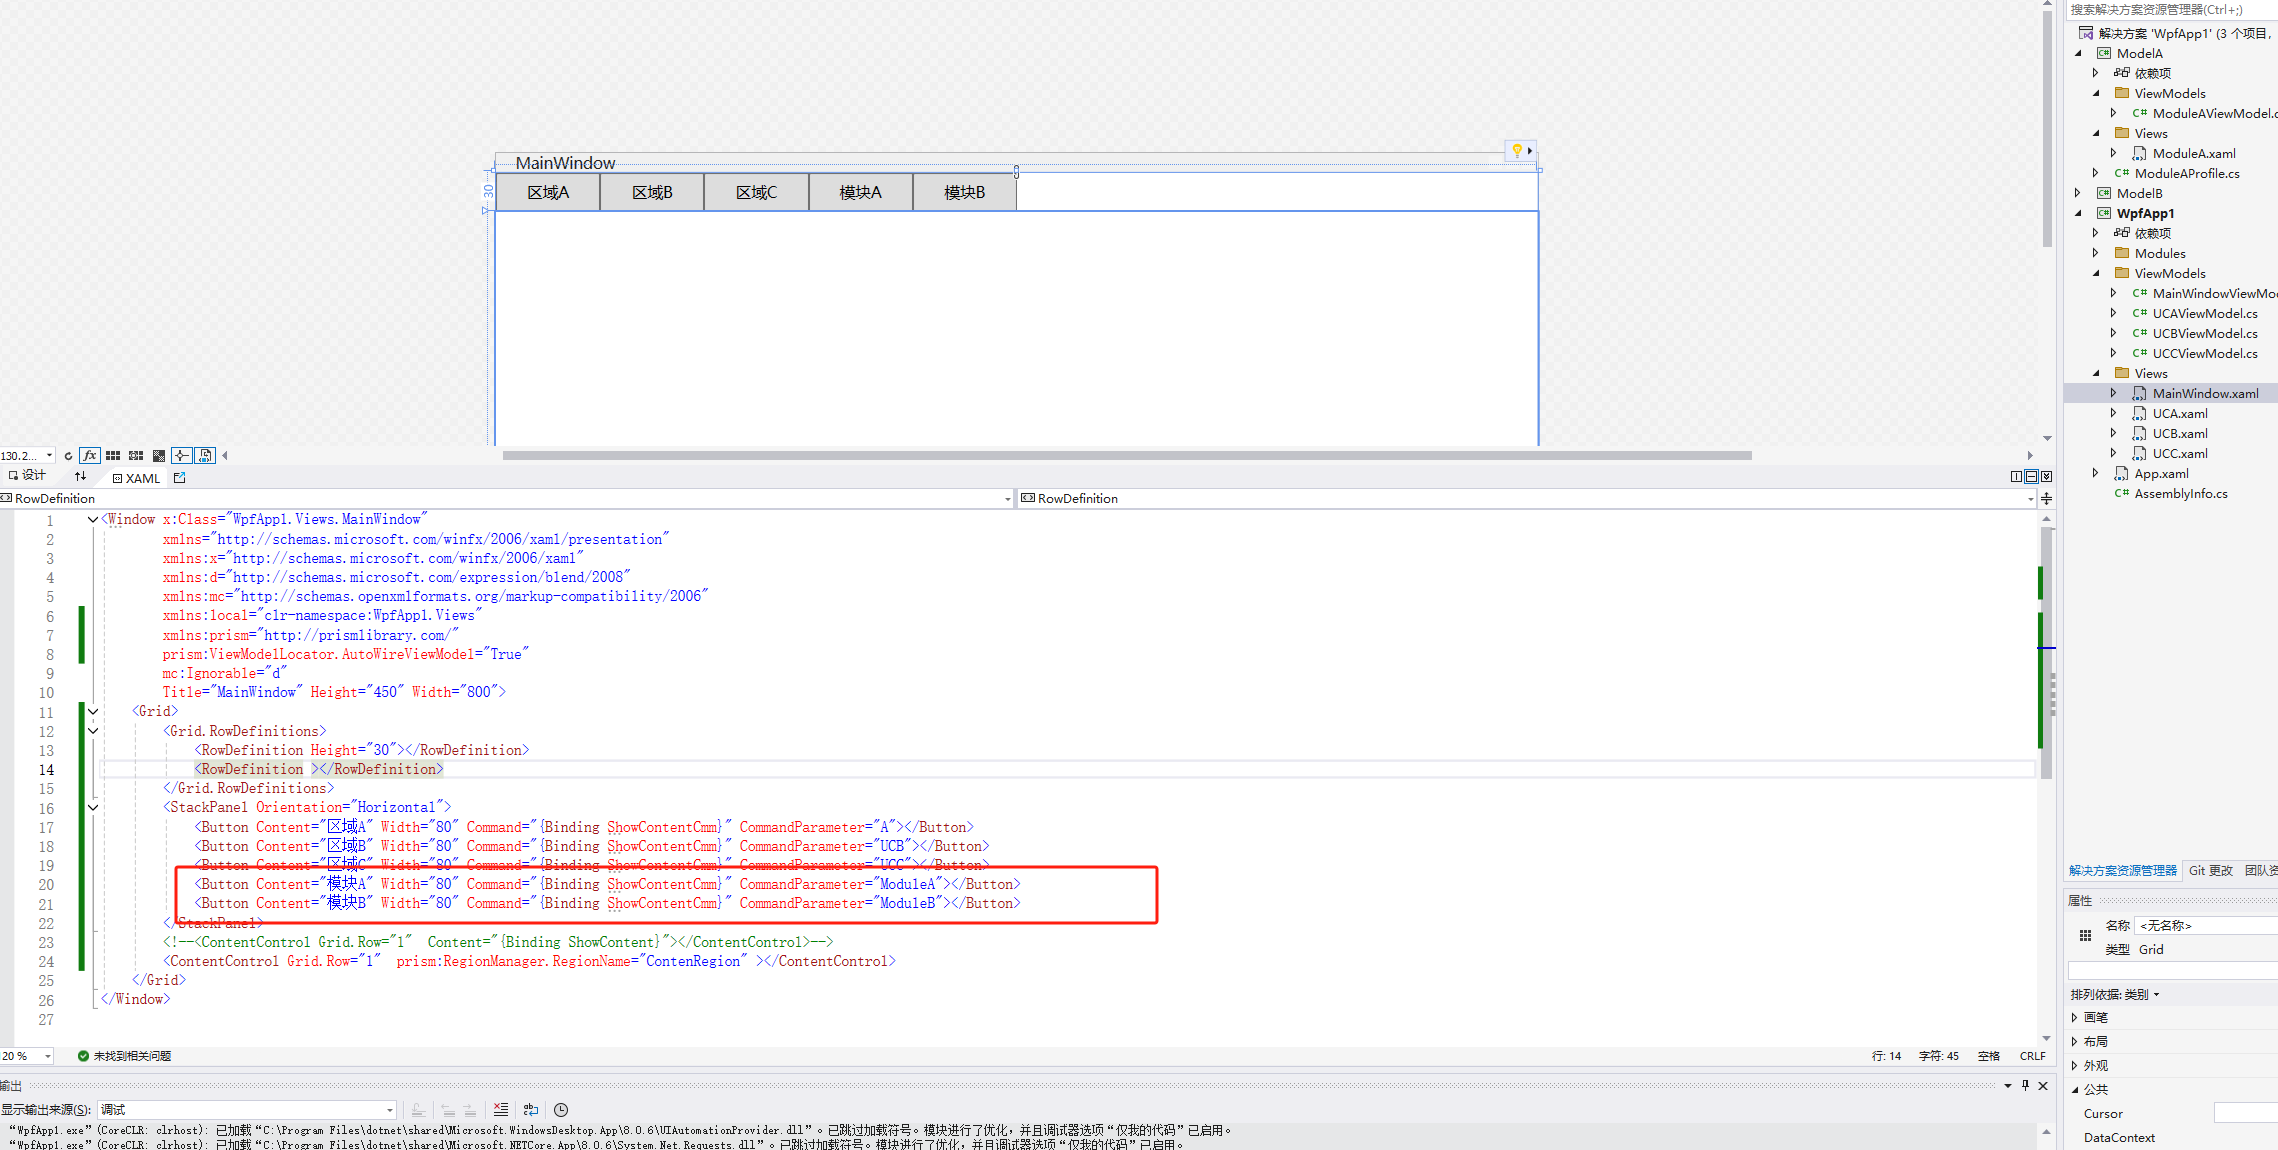Click the solution explorer search field
This screenshot has width=2278, height=1150.
coord(2160,9)
